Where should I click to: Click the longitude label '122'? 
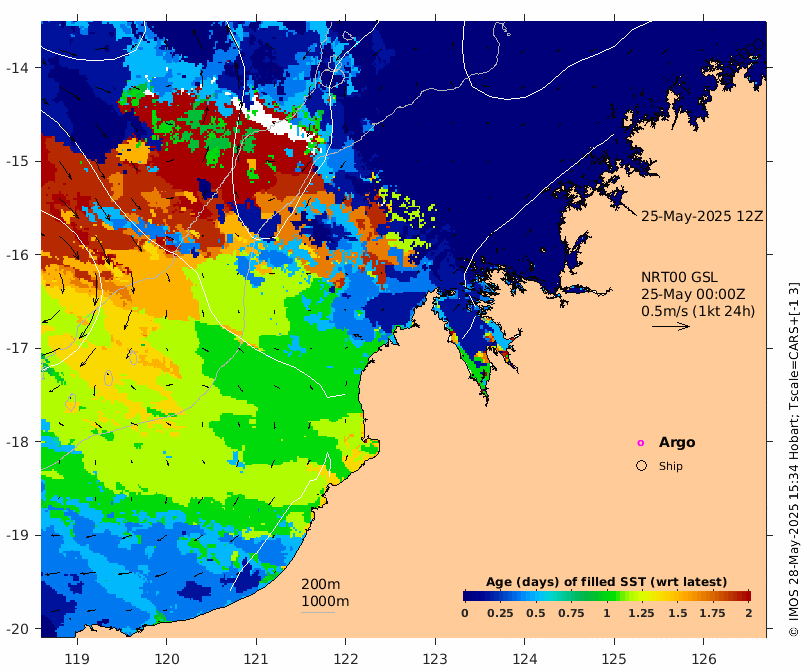(x=346, y=659)
